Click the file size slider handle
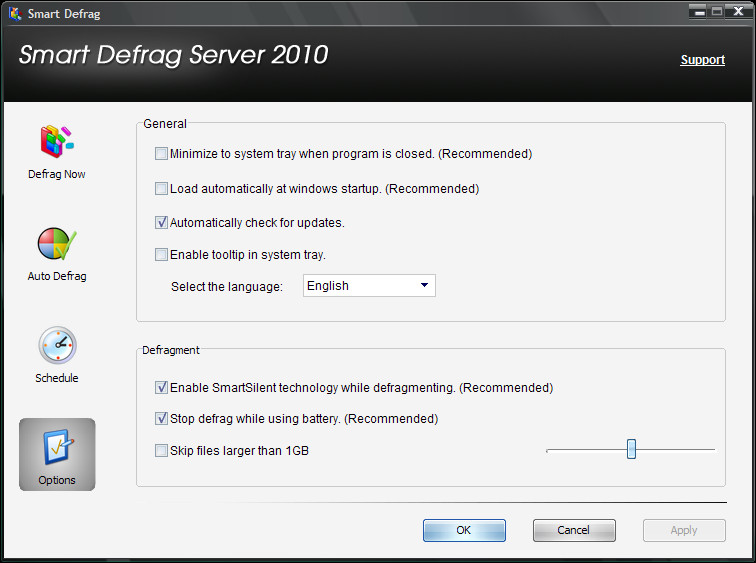The height and width of the screenshot is (563, 756). [x=631, y=449]
